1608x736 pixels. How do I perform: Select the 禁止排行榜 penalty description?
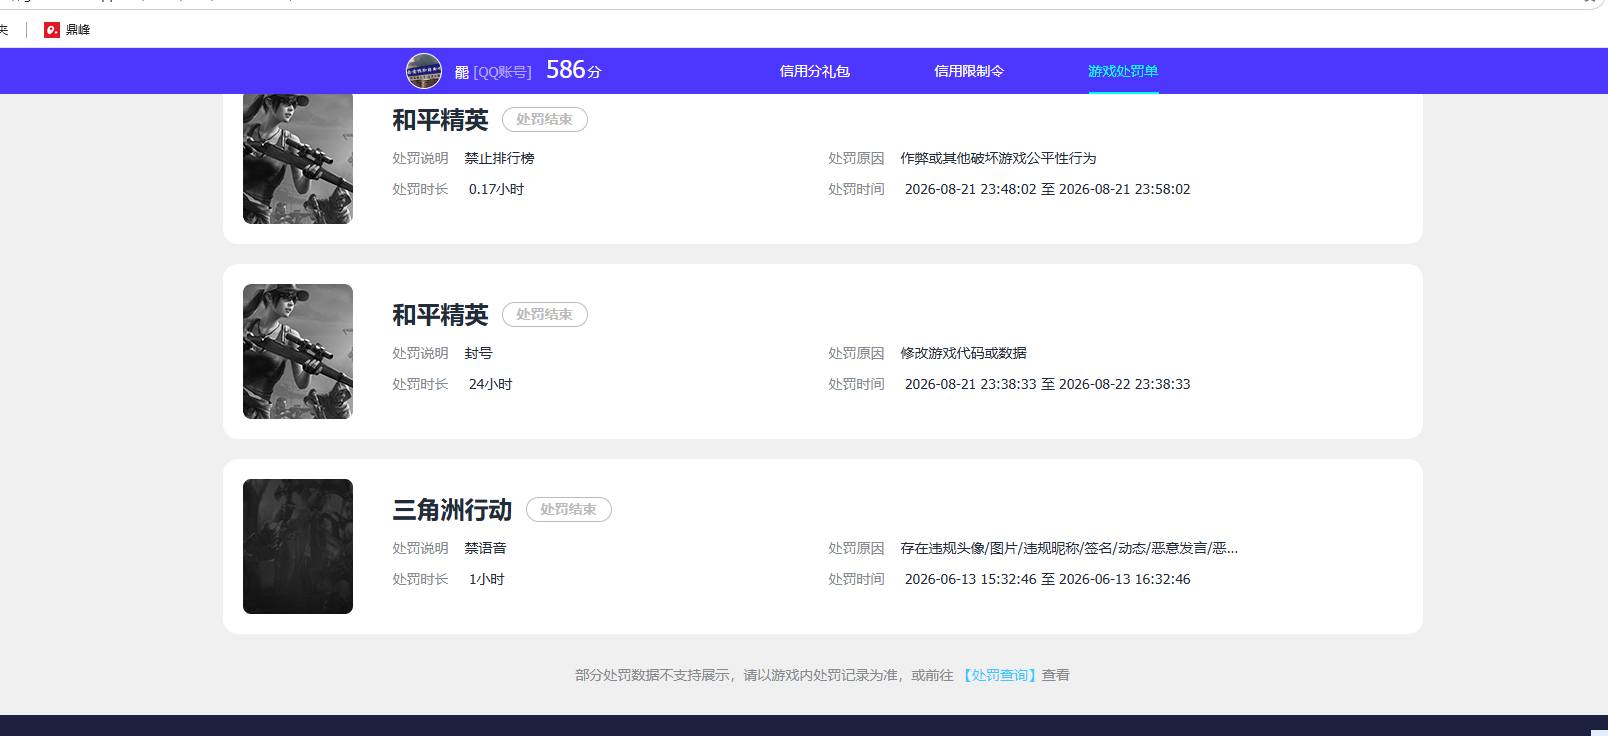[499, 158]
